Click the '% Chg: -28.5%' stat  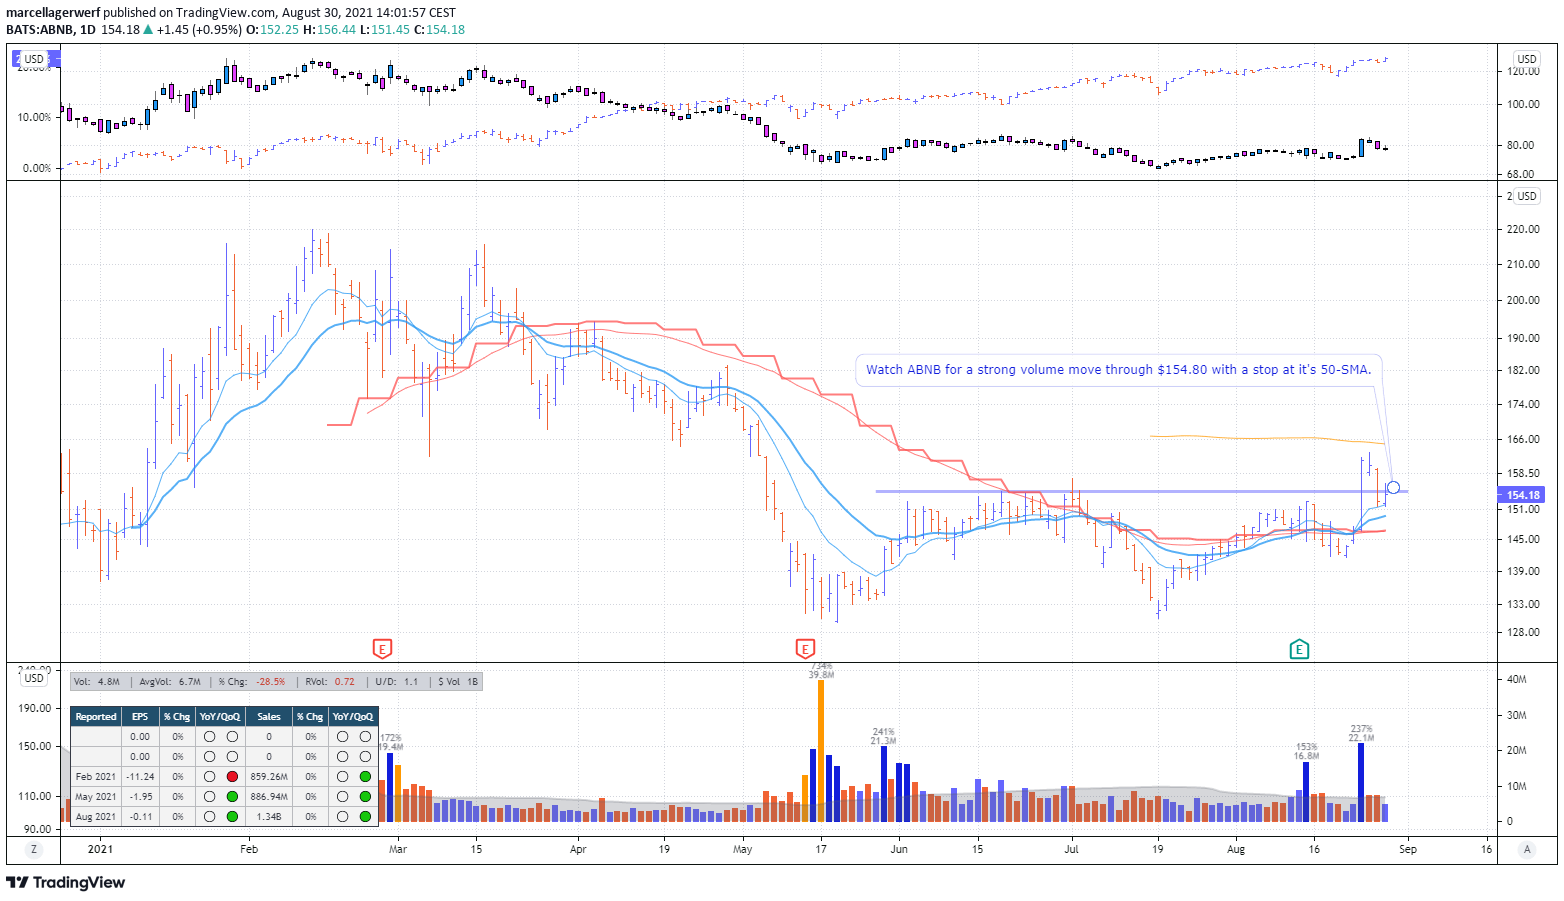[252, 682]
